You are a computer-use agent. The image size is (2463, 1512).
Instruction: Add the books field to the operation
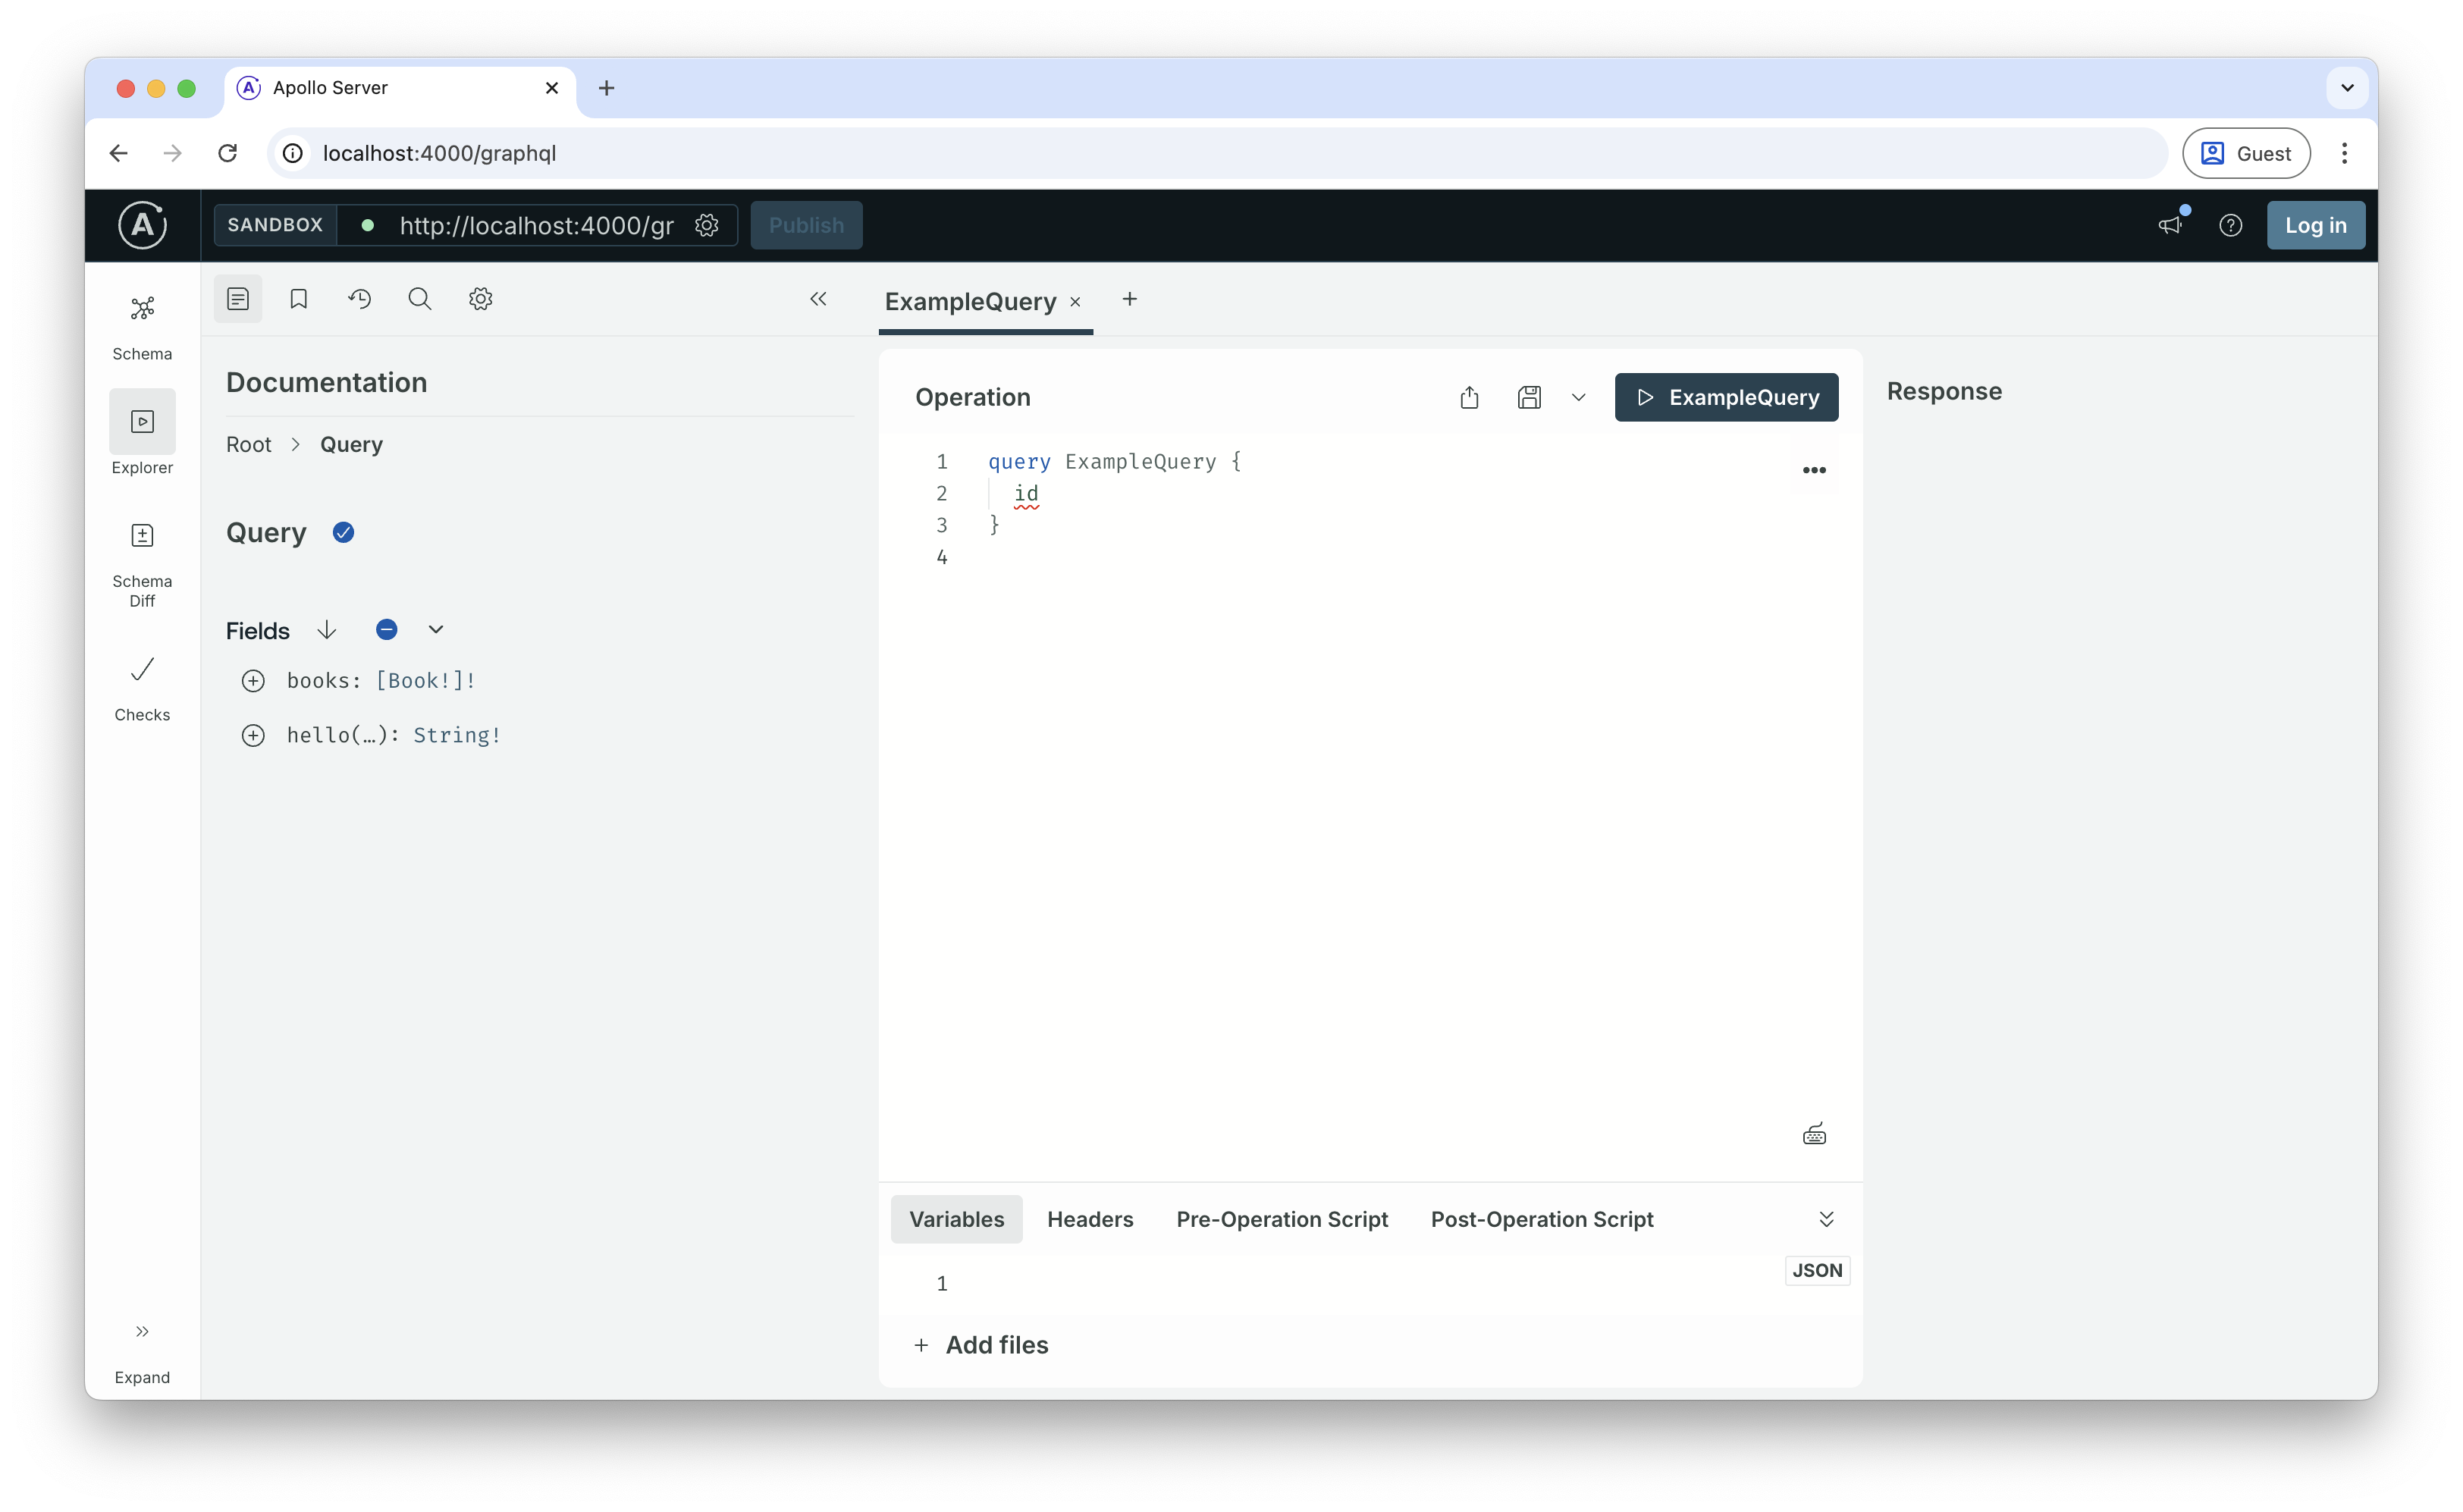253,681
